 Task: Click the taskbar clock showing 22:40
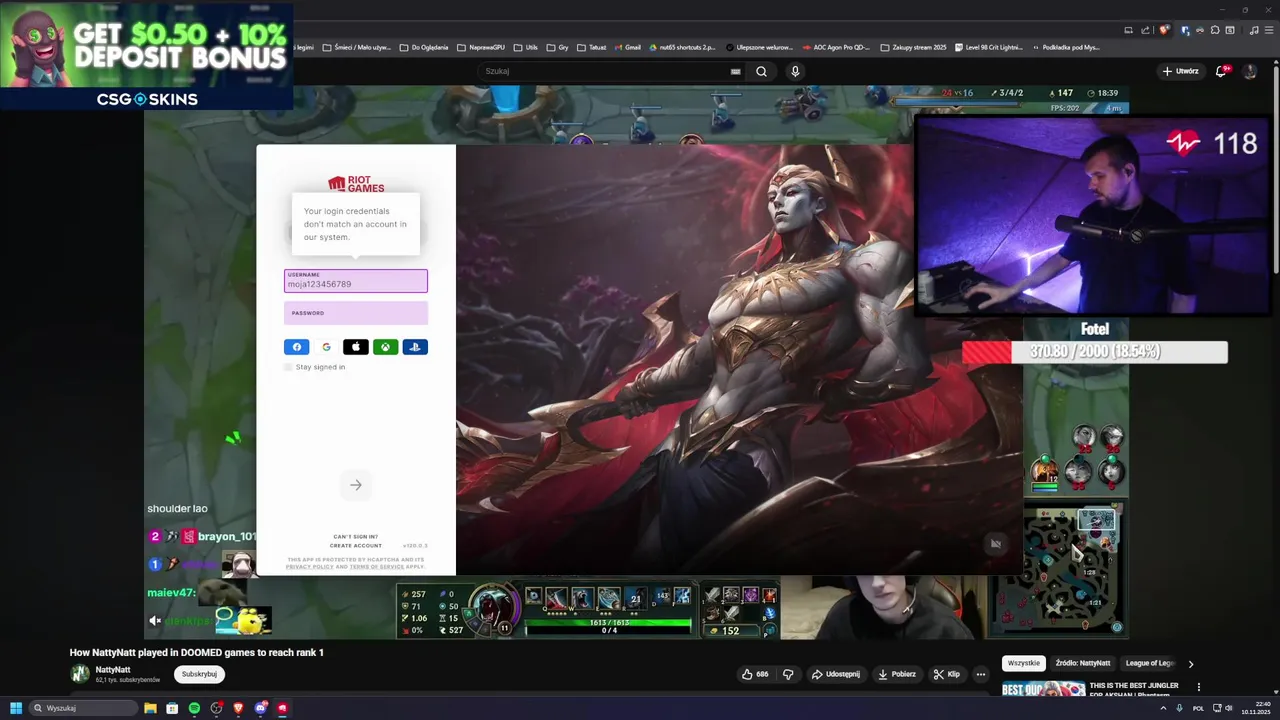tap(1255, 708)
